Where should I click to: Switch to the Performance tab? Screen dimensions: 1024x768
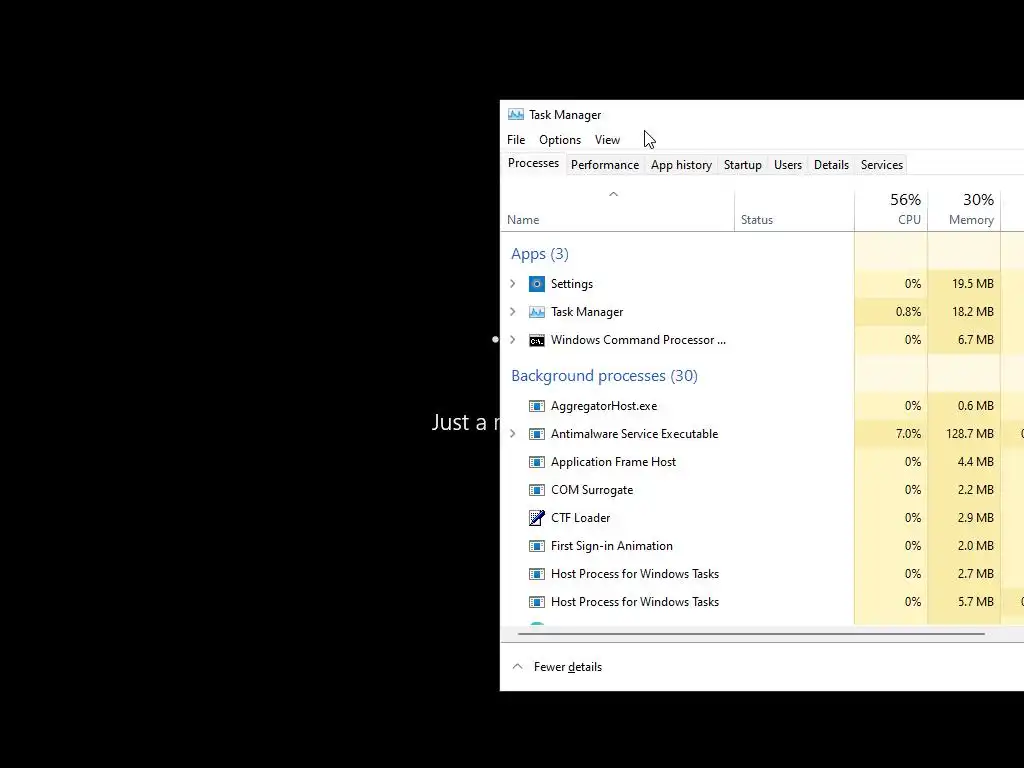pos(605,165)
